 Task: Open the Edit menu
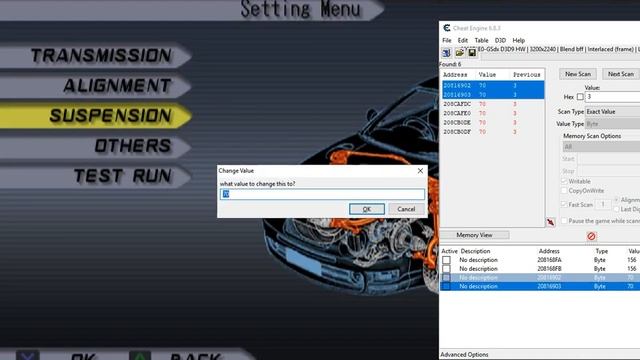(x=462, y=40)
